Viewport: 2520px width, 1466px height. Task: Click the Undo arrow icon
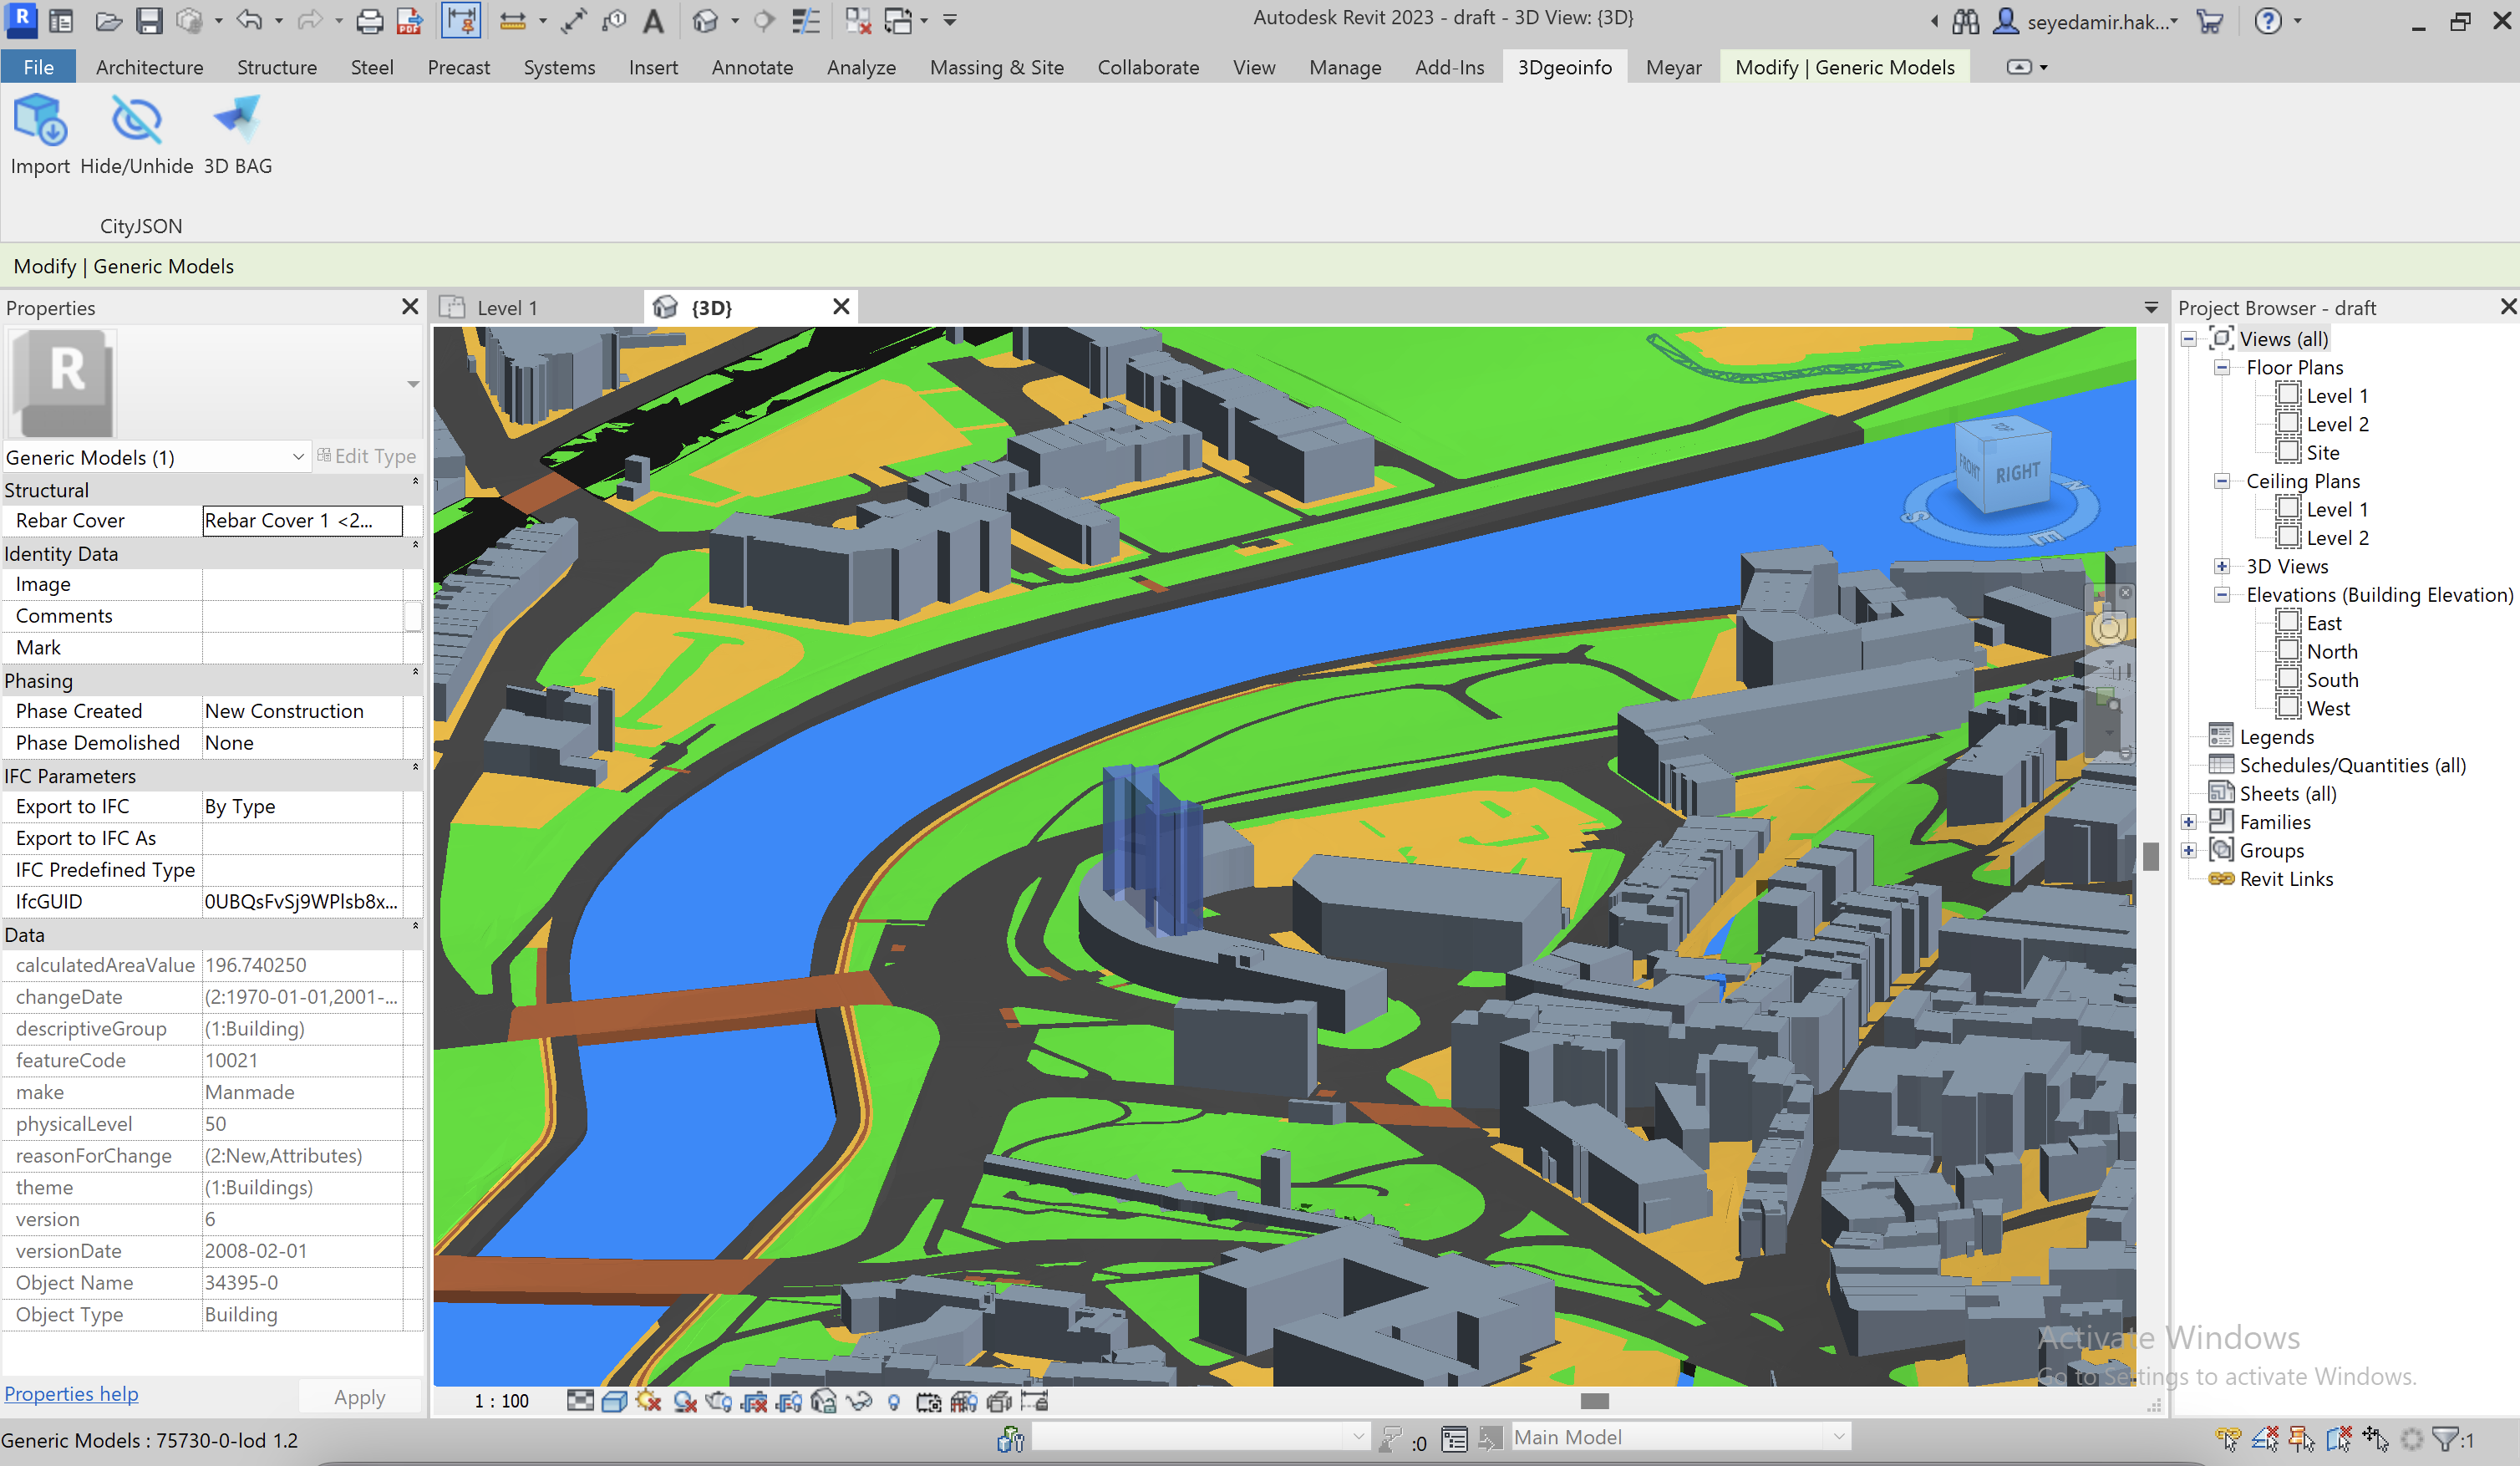[250, 20]
